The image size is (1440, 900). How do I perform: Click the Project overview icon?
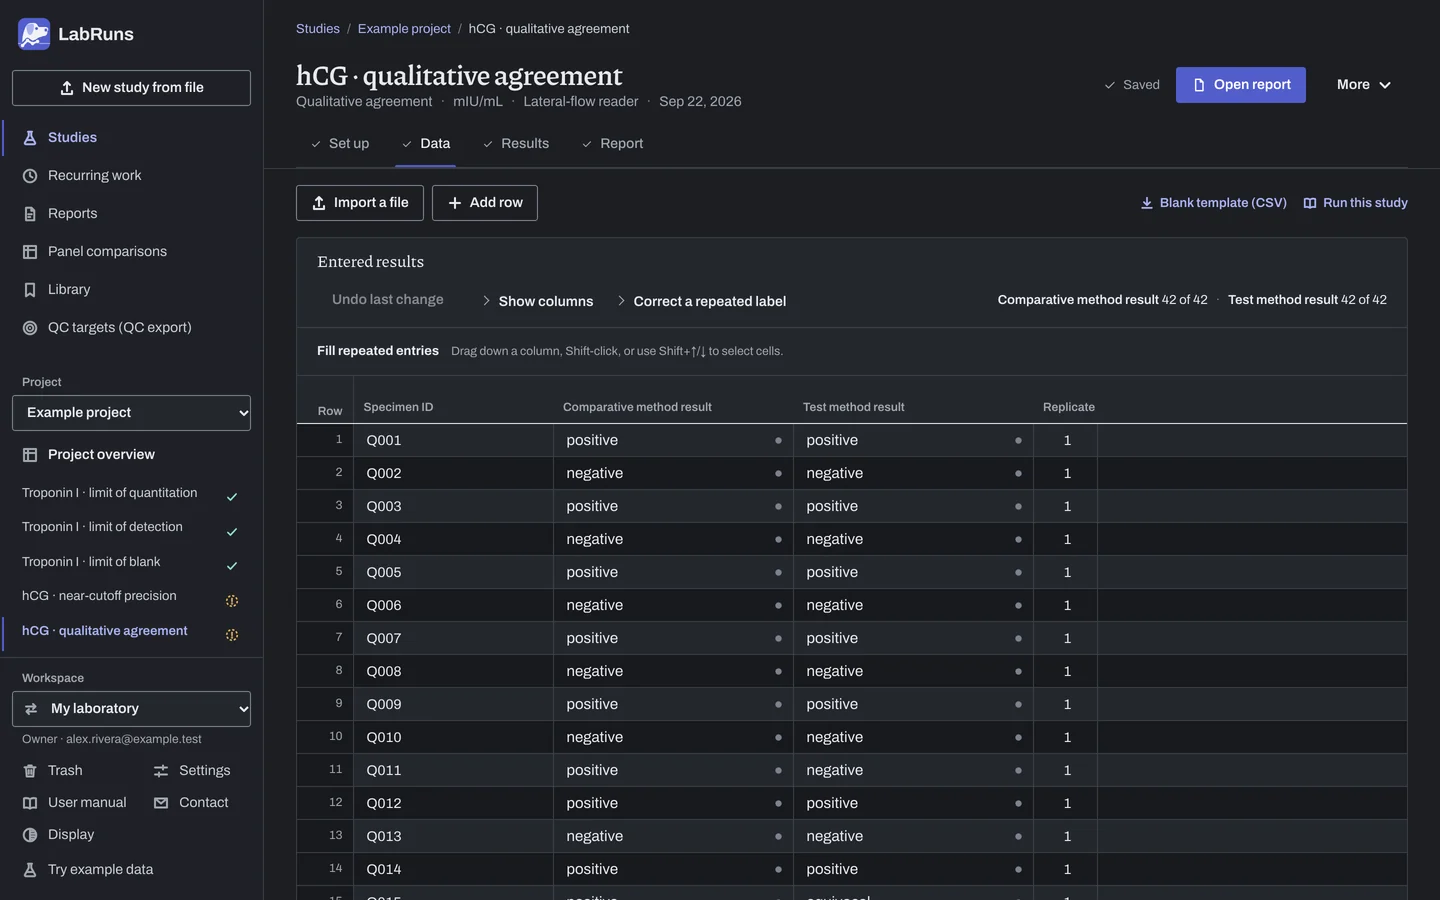(x=30, y=455)
